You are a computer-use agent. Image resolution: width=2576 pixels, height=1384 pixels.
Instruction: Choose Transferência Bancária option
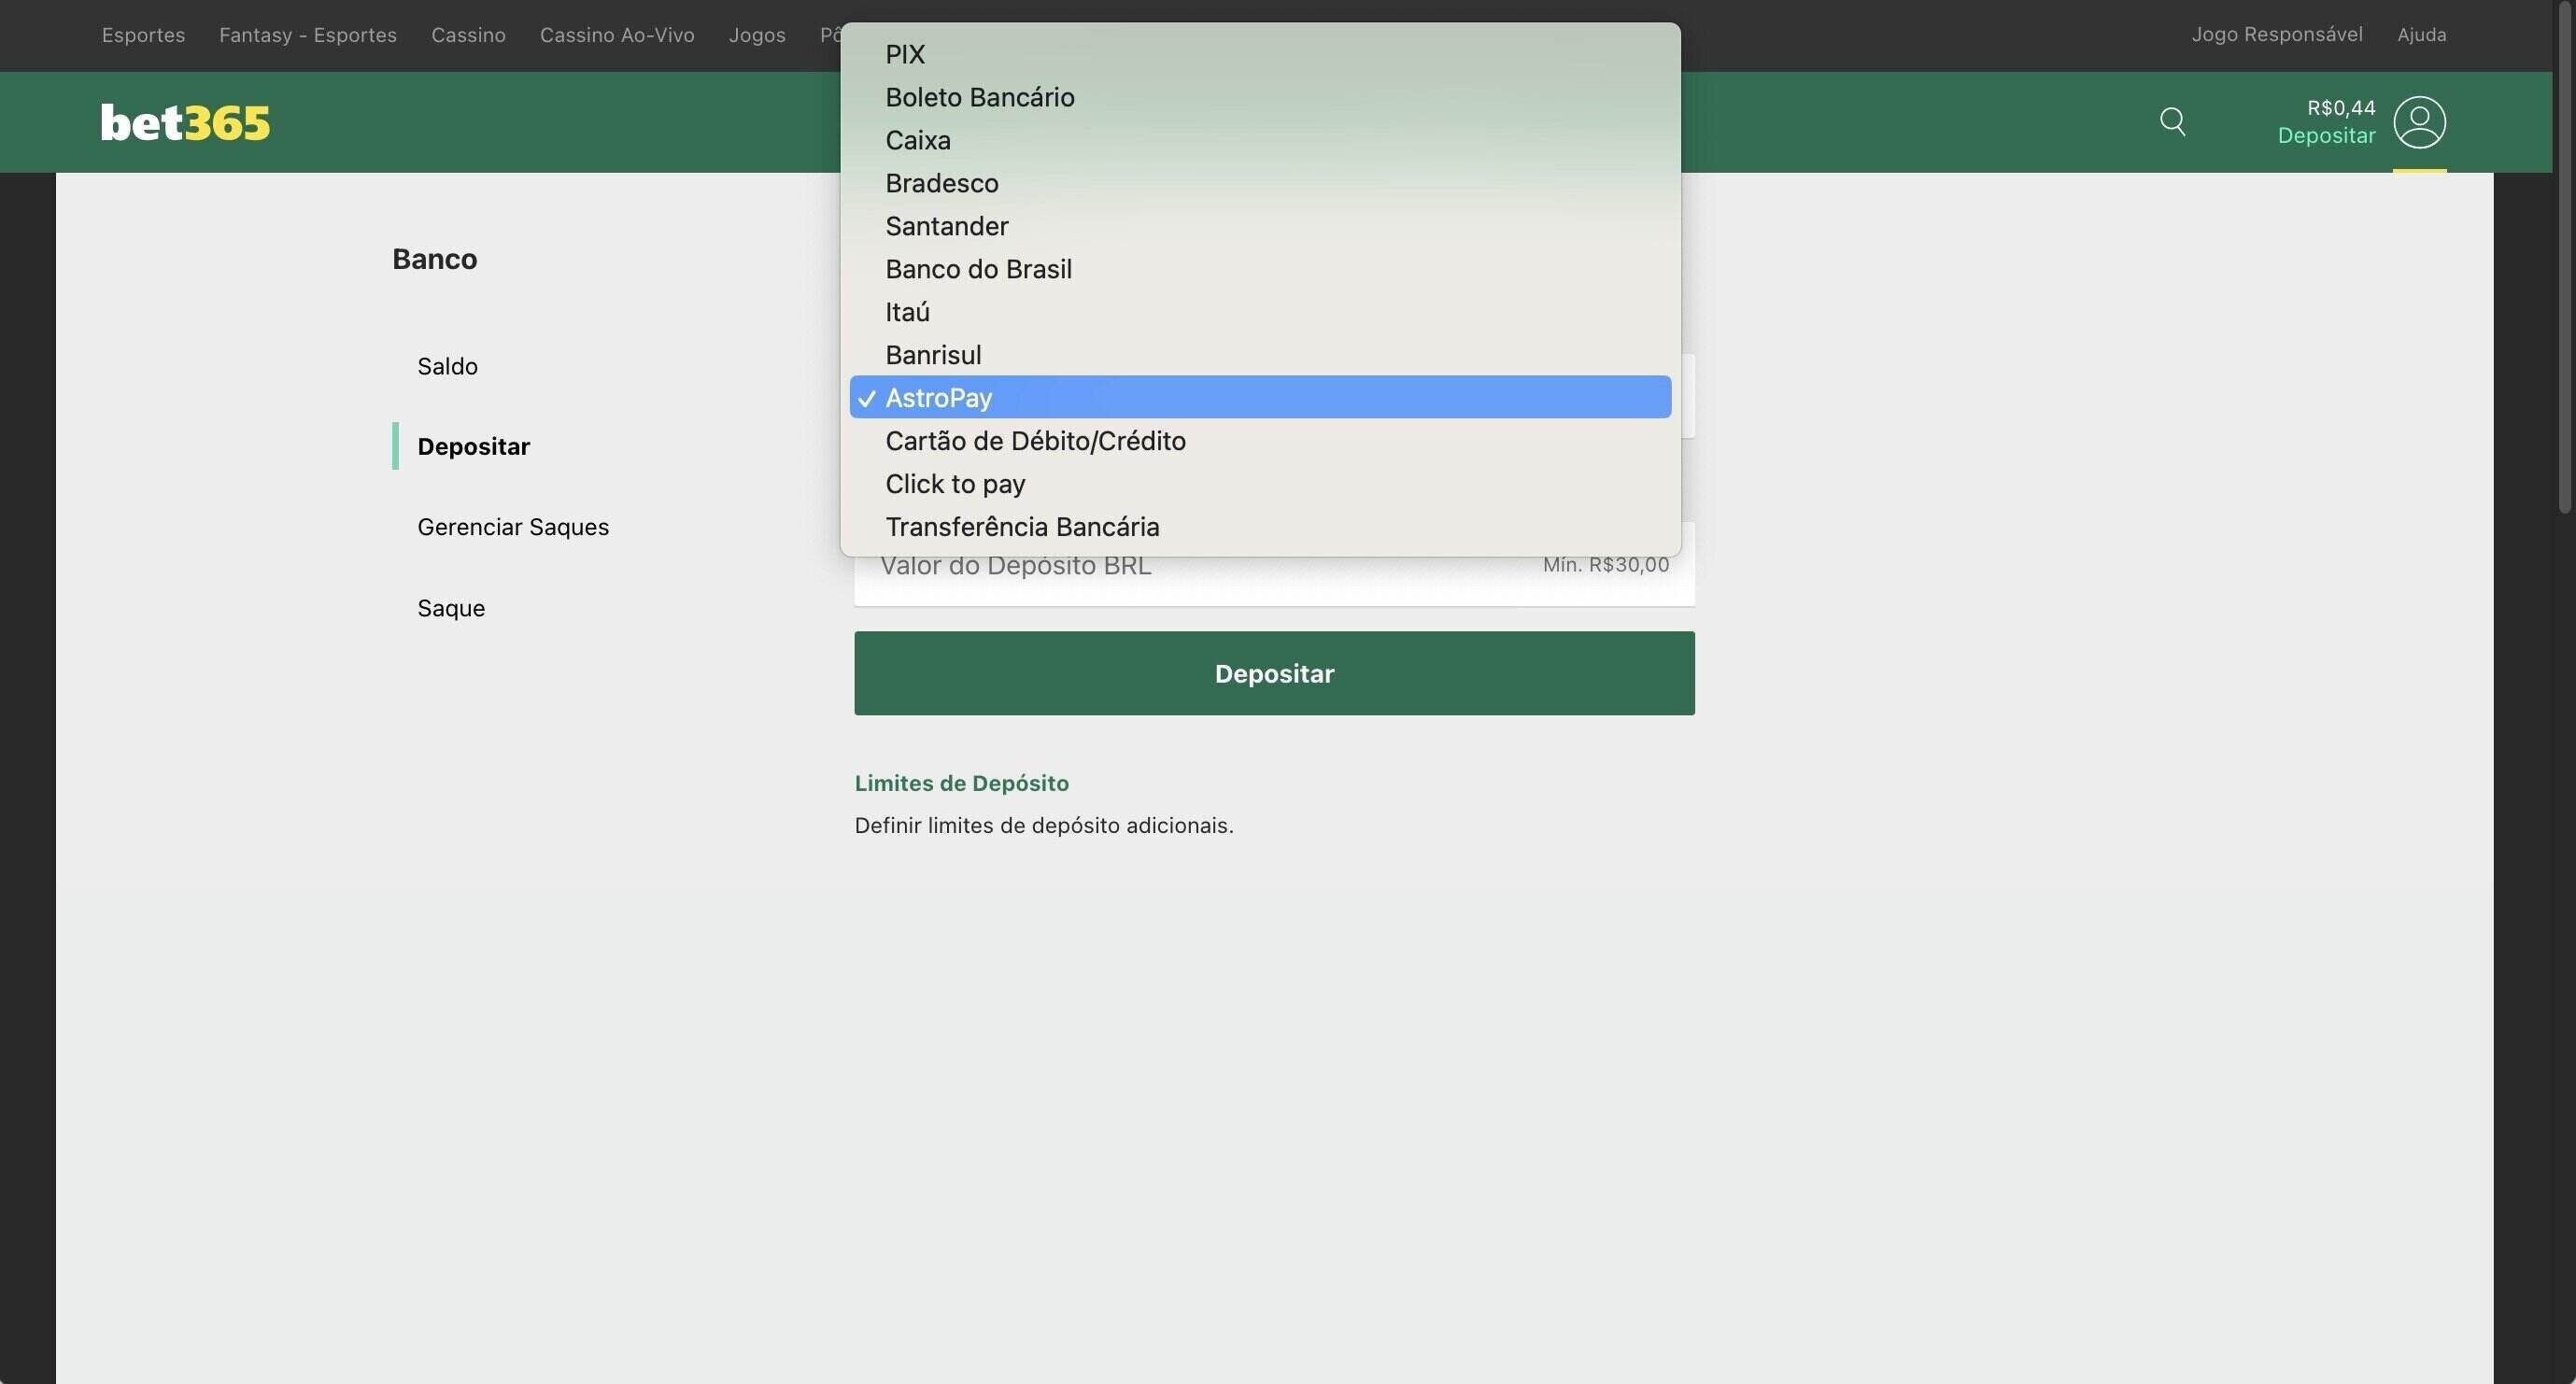(x=1260, y=527)
